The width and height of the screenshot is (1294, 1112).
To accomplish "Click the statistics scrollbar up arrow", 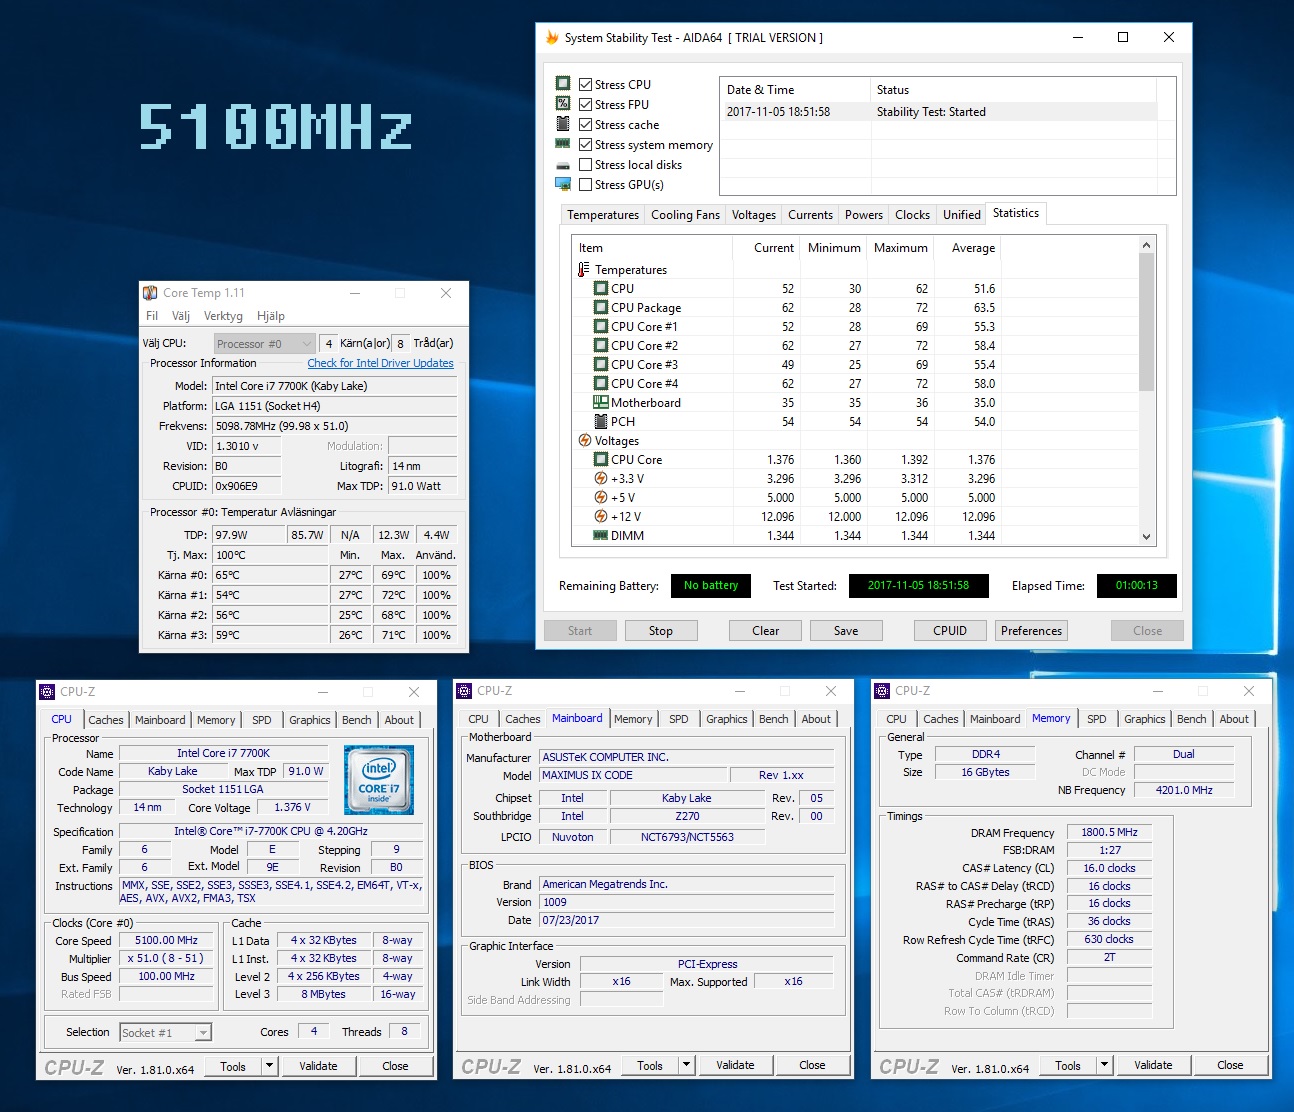I will 1146,245.
